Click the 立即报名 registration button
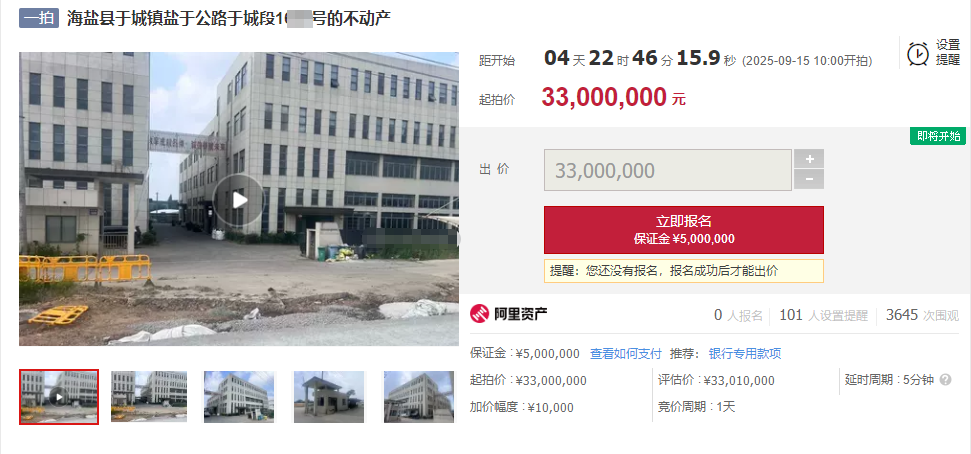The width and height of the screenshot is (971, 454). pyautogui.click(x=684, y=230)
